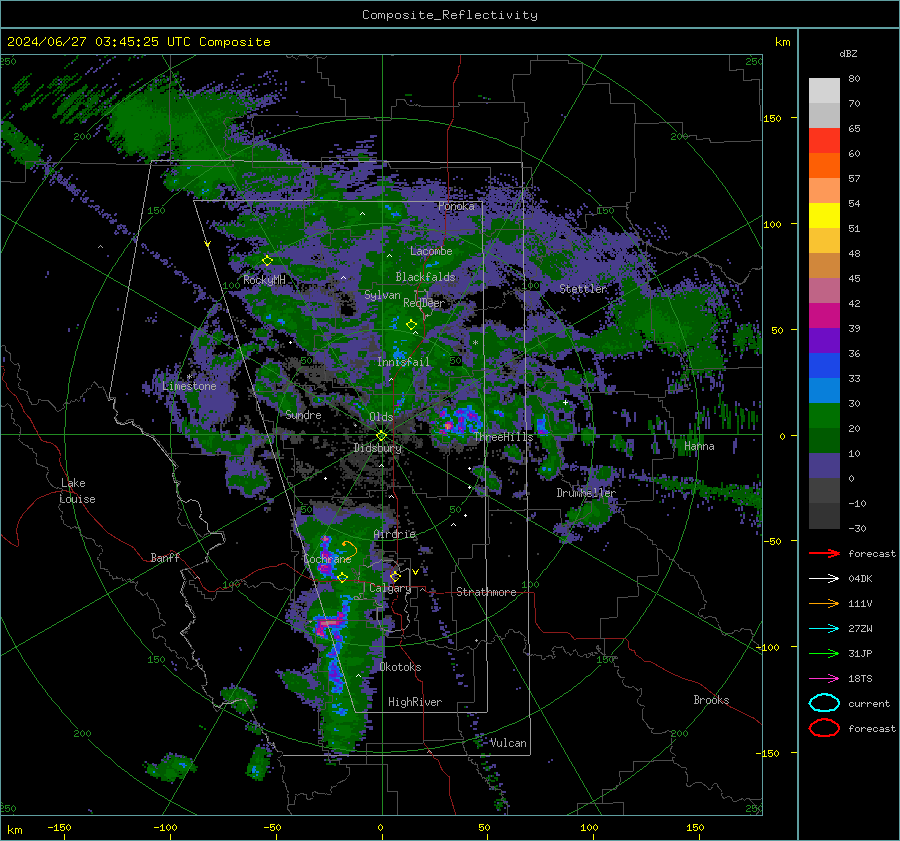Click the red 65–60 dBZ color swatch
Screen dimensions: 900x841
point(824,141)
